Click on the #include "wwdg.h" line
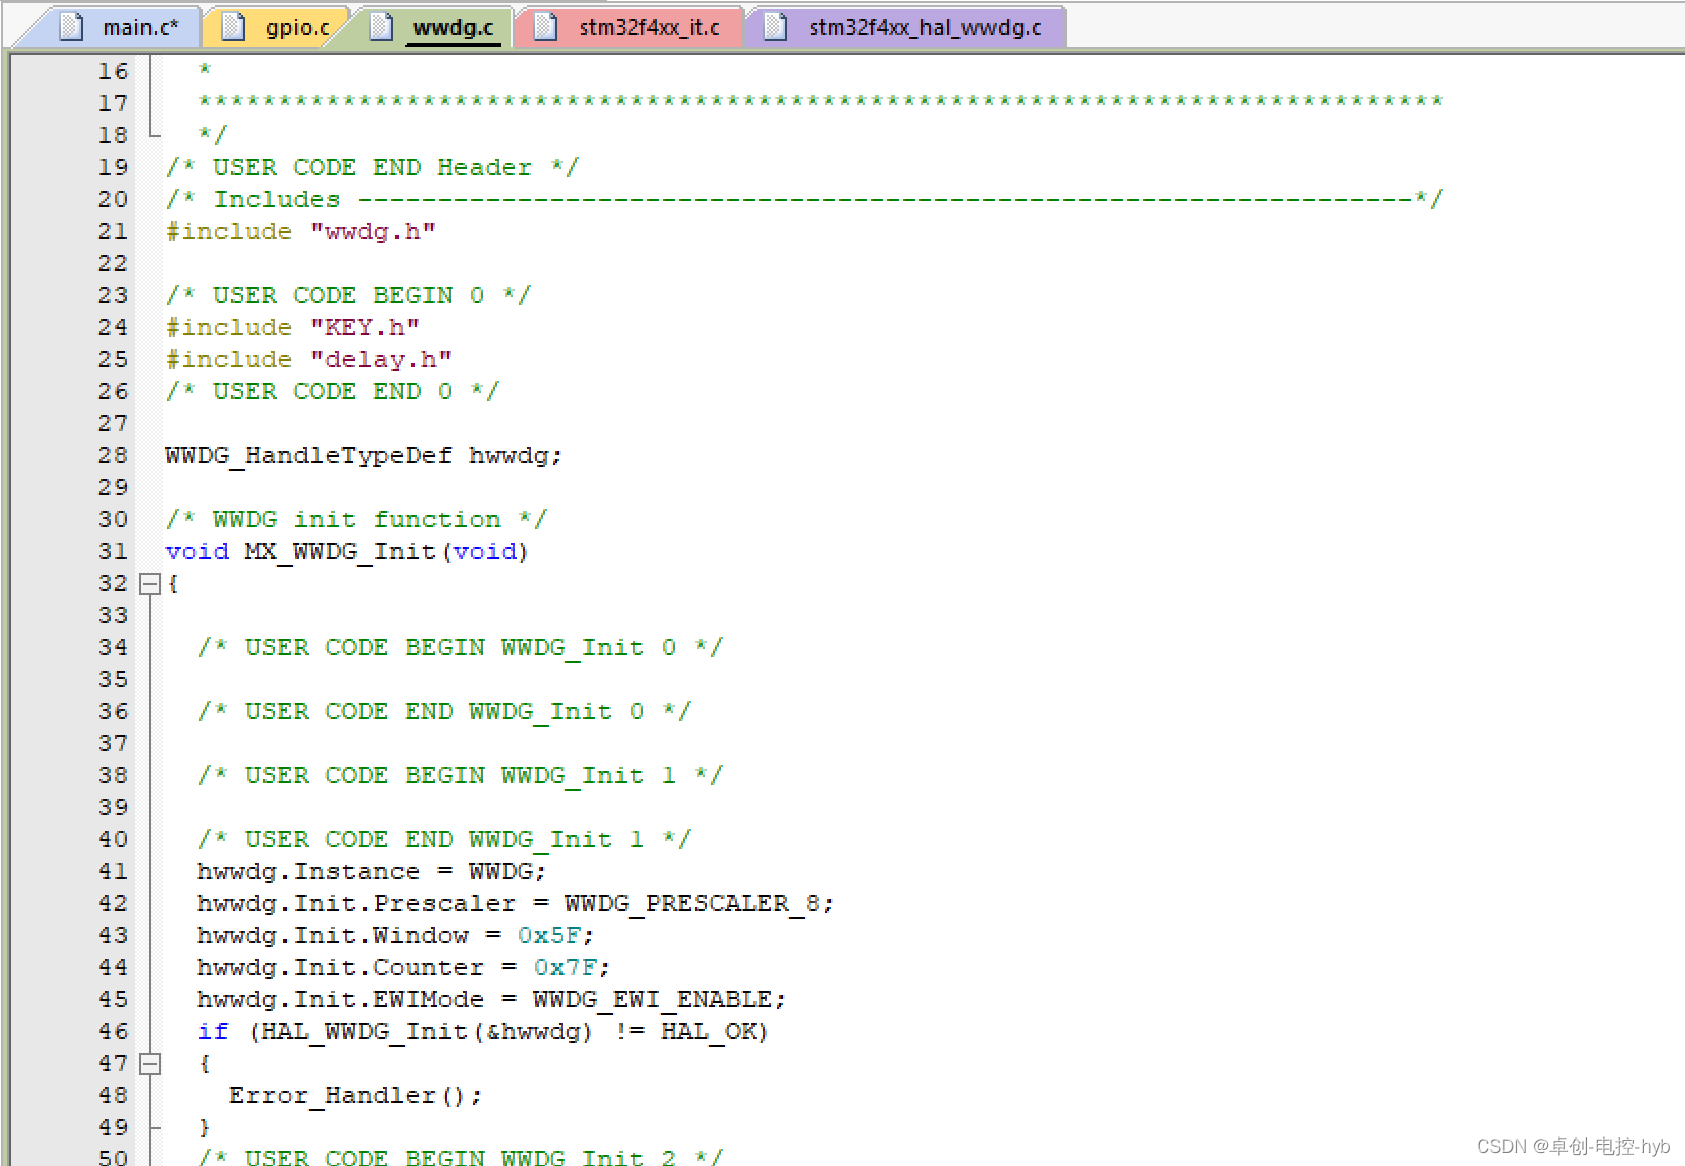1685x1166 pixels. click(x=300, y=232)
